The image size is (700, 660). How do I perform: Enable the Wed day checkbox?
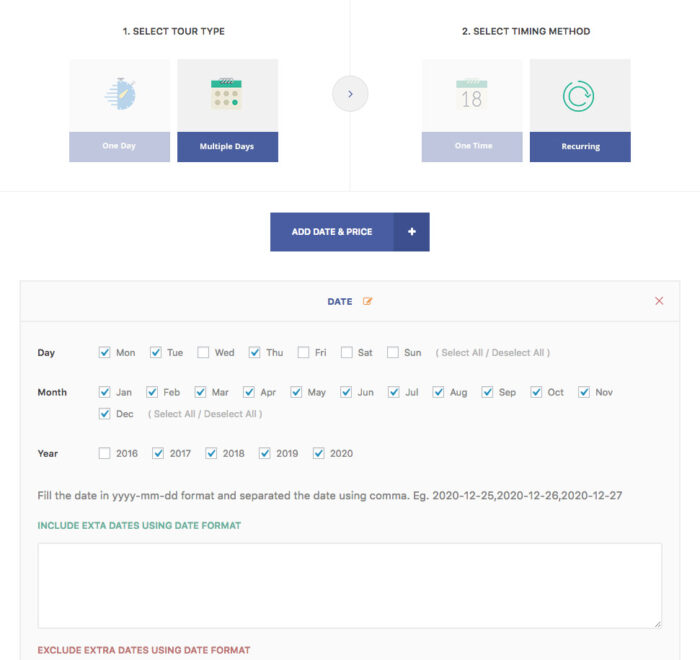(203, 353)
